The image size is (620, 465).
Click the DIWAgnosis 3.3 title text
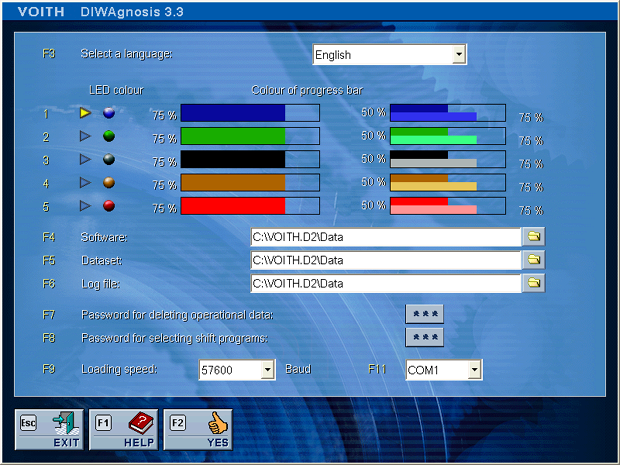132,12
